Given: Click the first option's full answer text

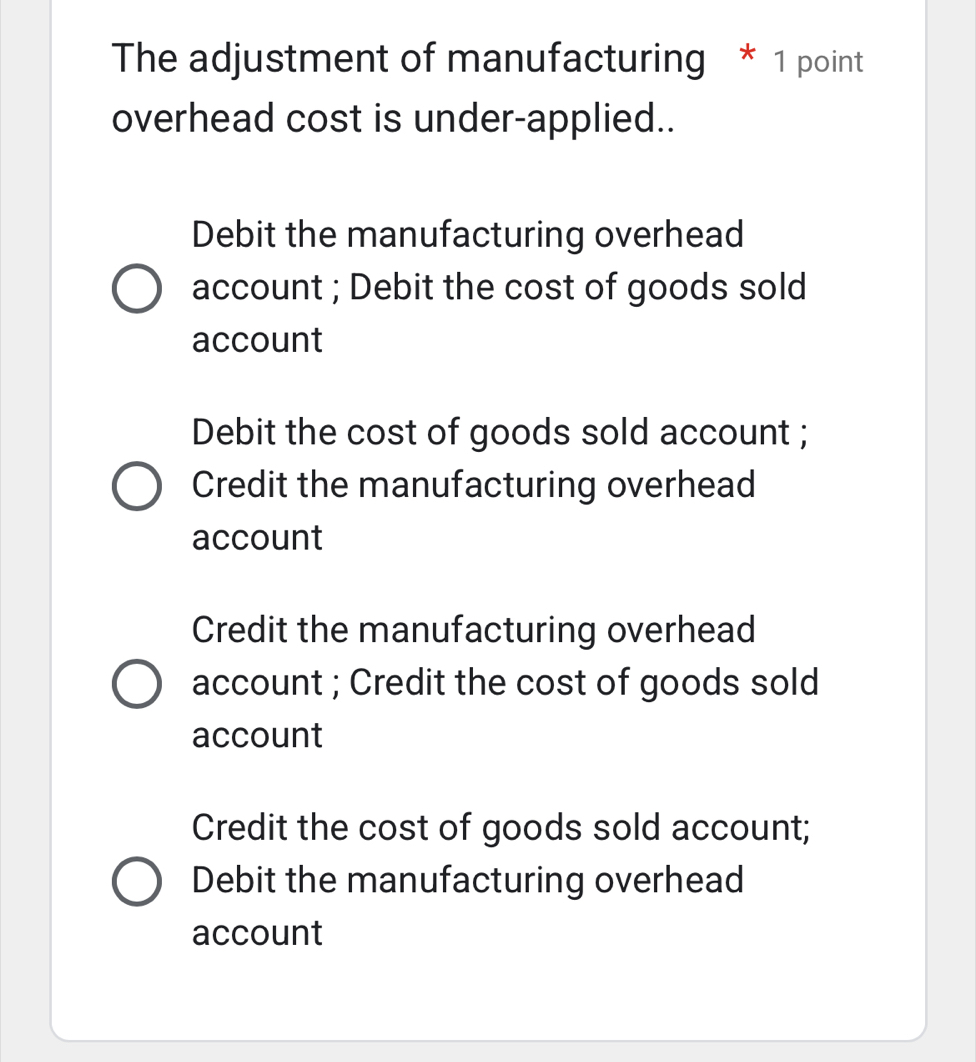Looking at the screenshot, I should [x=498, y=288].
